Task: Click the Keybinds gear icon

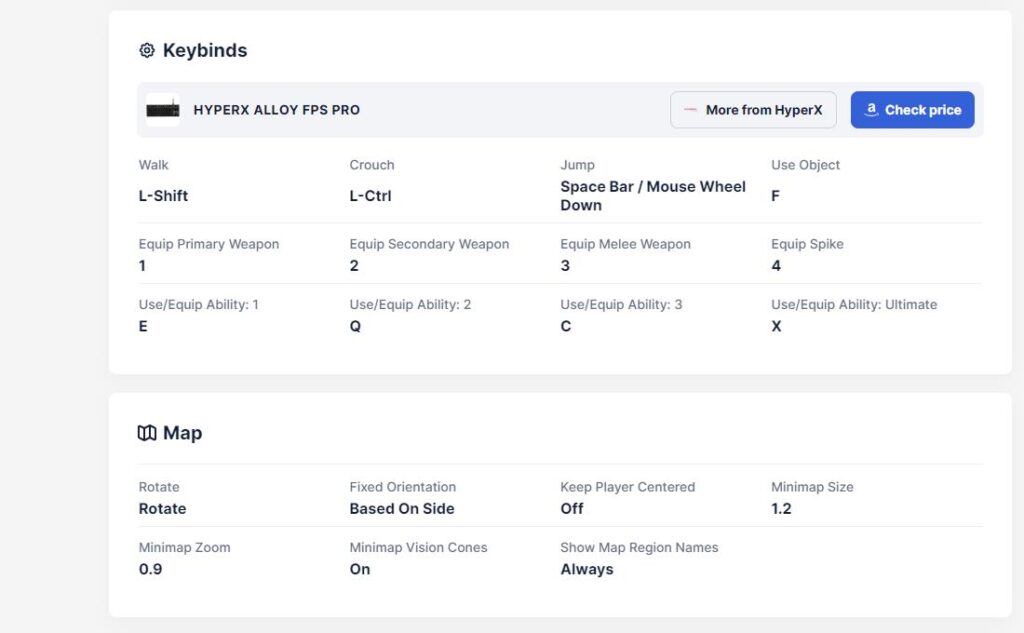Action: (147, 50)
